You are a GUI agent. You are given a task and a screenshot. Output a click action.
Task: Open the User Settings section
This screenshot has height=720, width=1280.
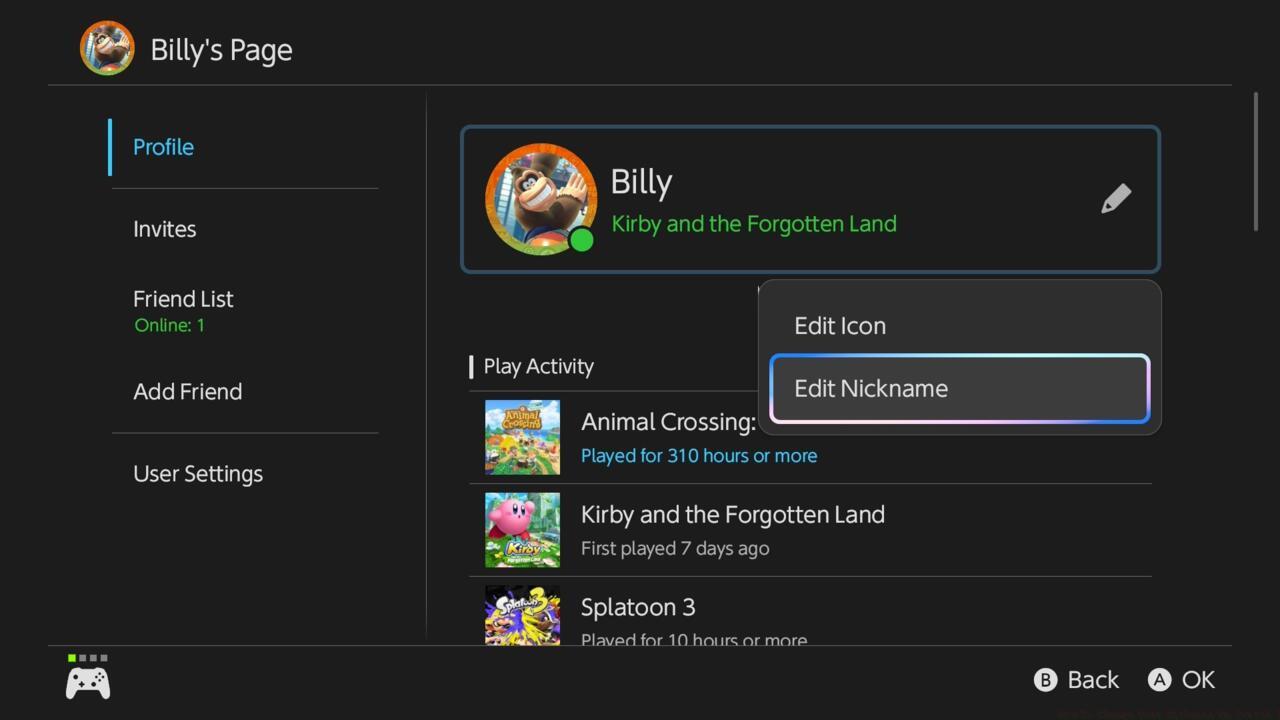[198, 473]
